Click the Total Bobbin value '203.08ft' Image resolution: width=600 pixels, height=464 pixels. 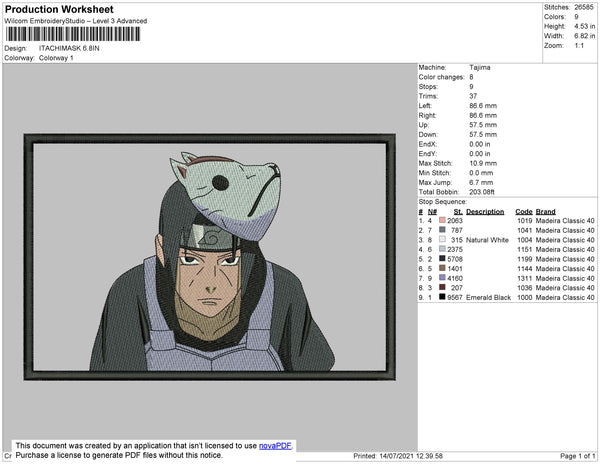pos(482,192)
